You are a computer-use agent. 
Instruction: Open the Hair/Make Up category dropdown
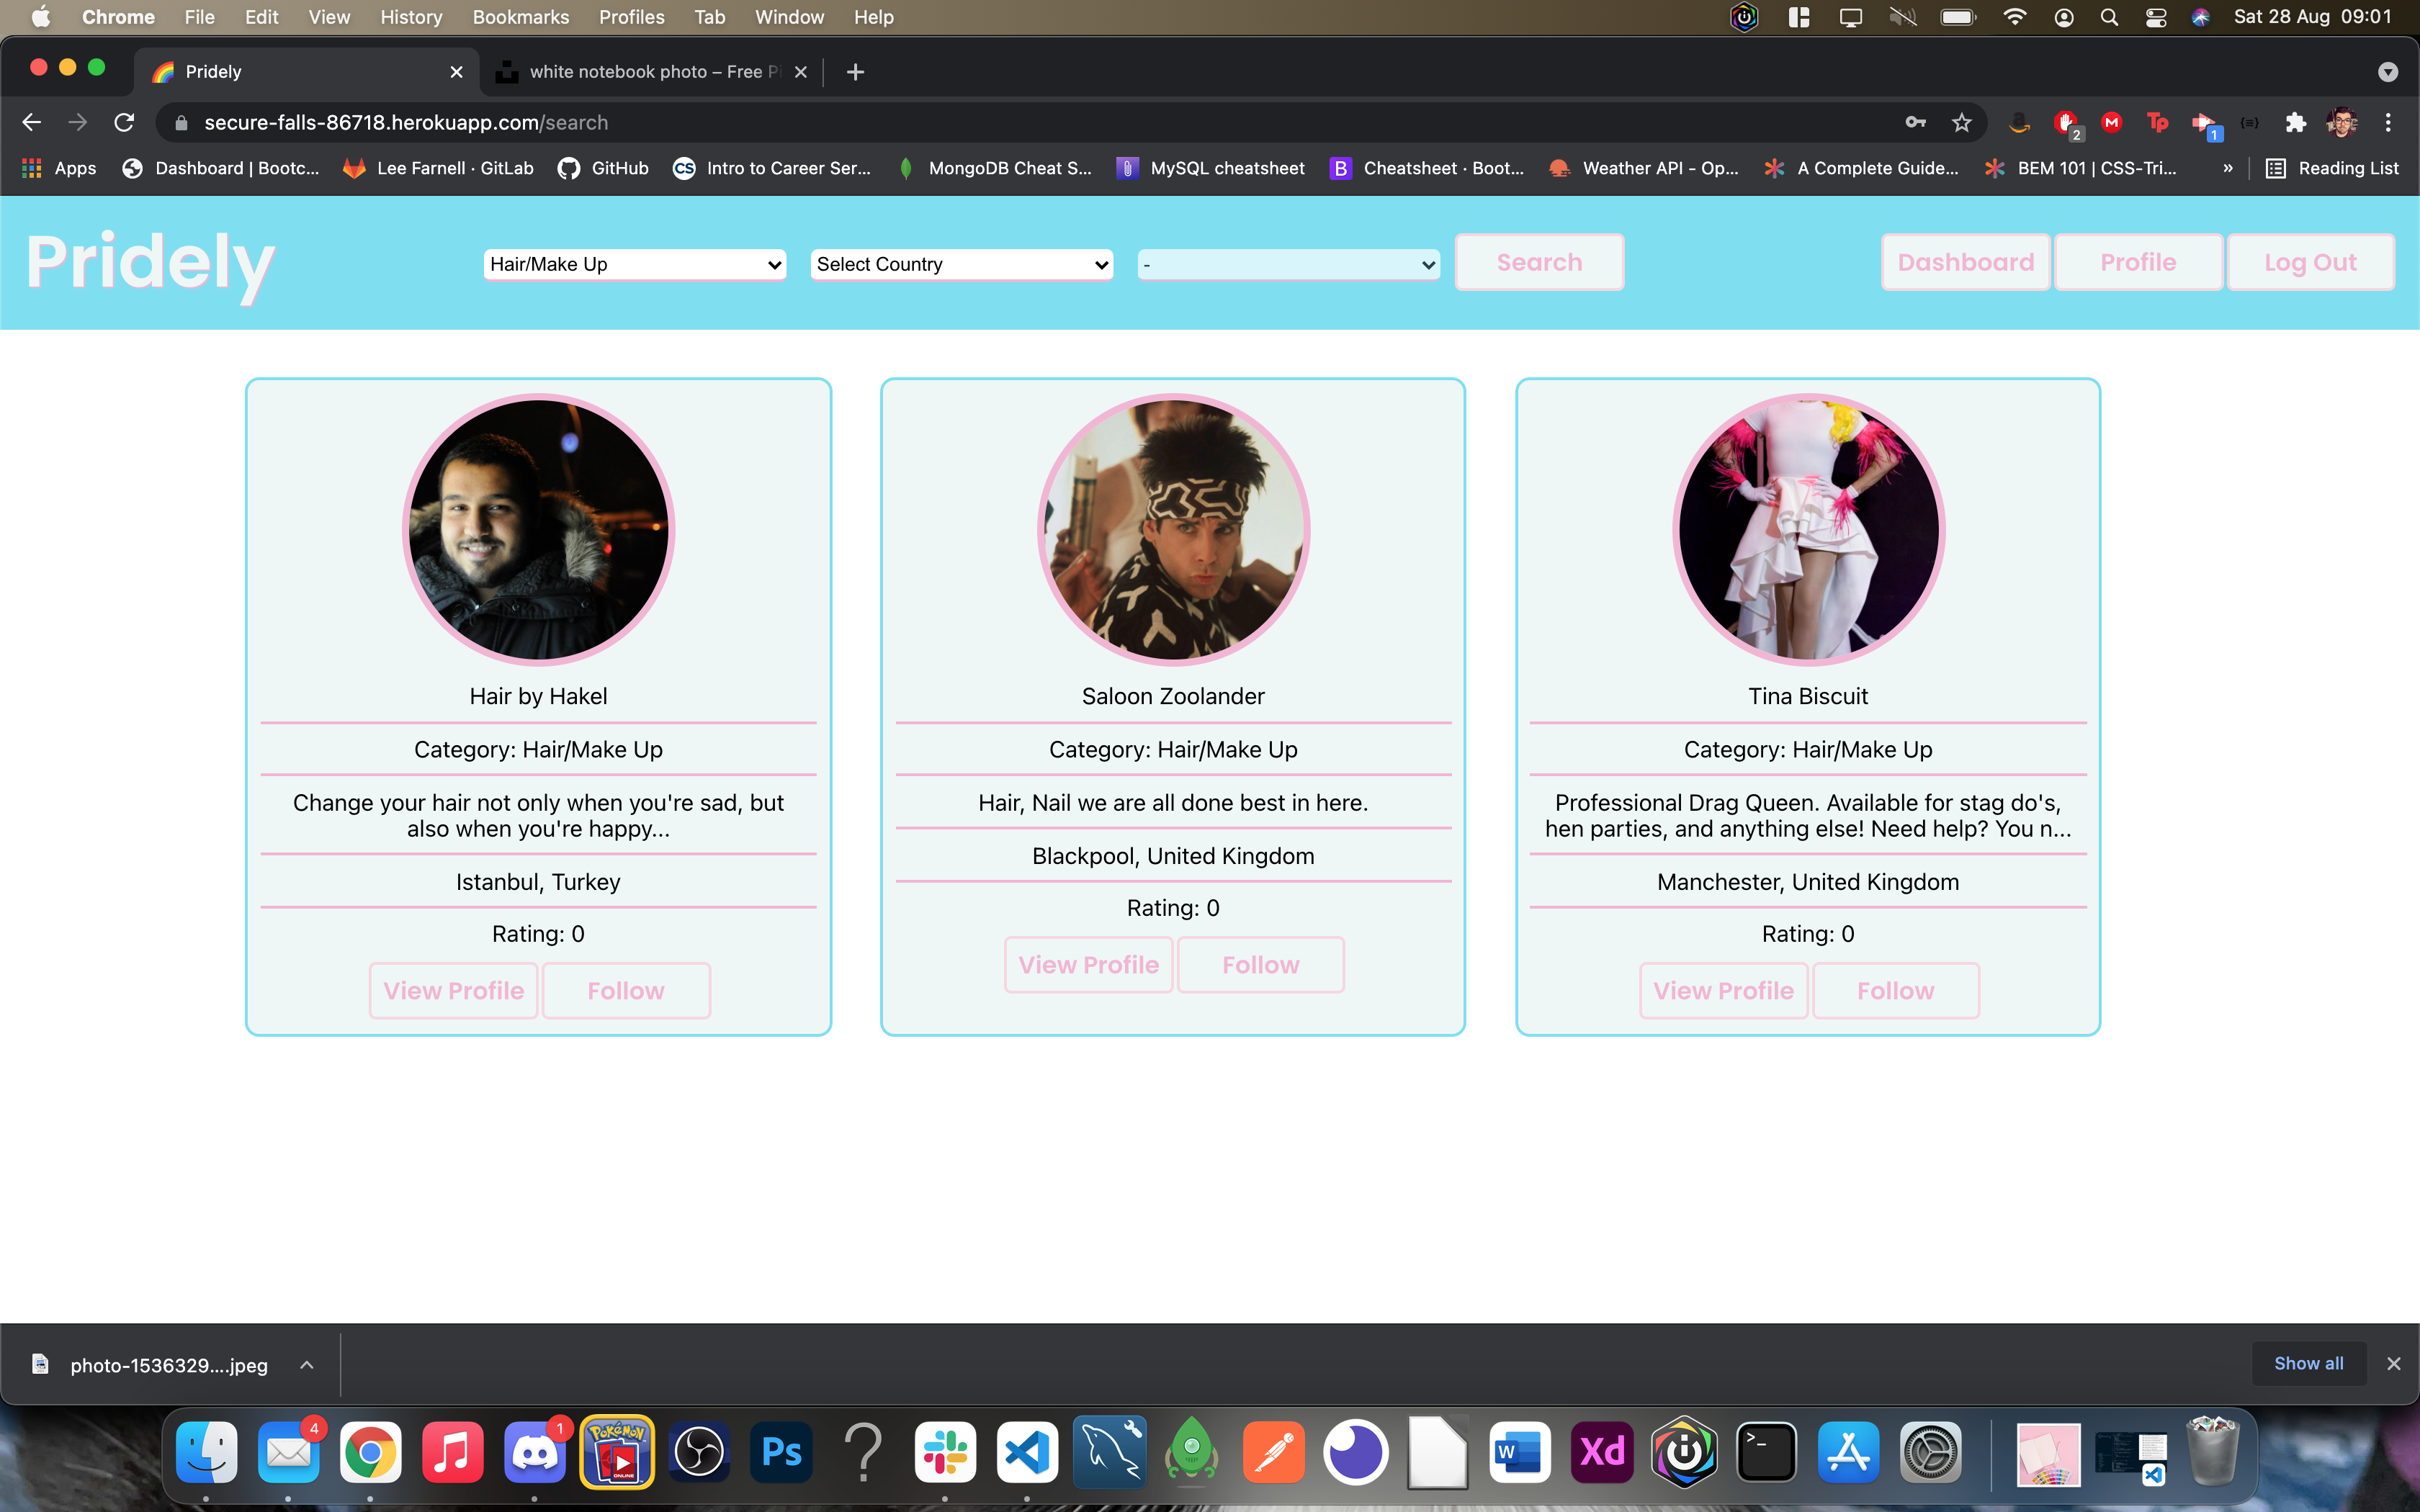(x=634, y=264)
